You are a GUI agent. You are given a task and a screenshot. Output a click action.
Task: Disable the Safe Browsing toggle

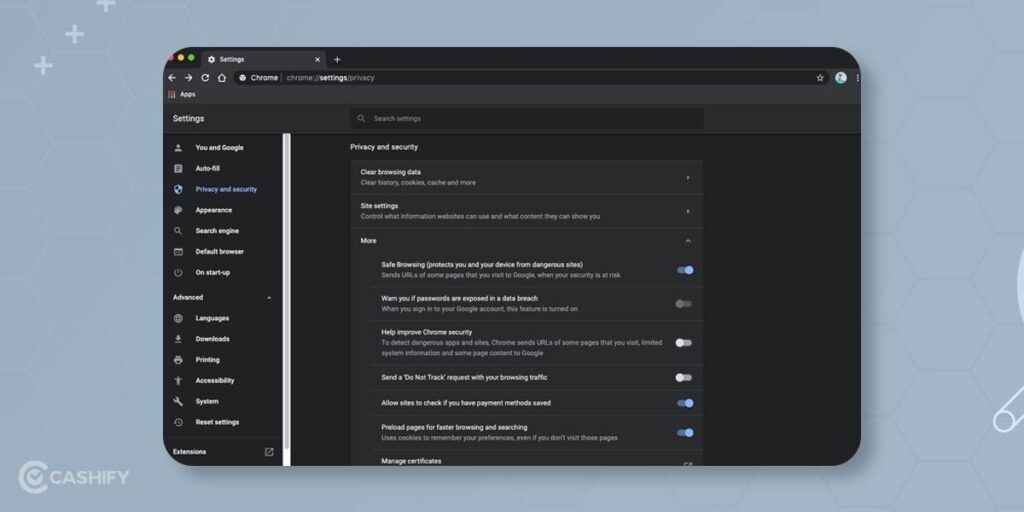click(x=685, y=270)
